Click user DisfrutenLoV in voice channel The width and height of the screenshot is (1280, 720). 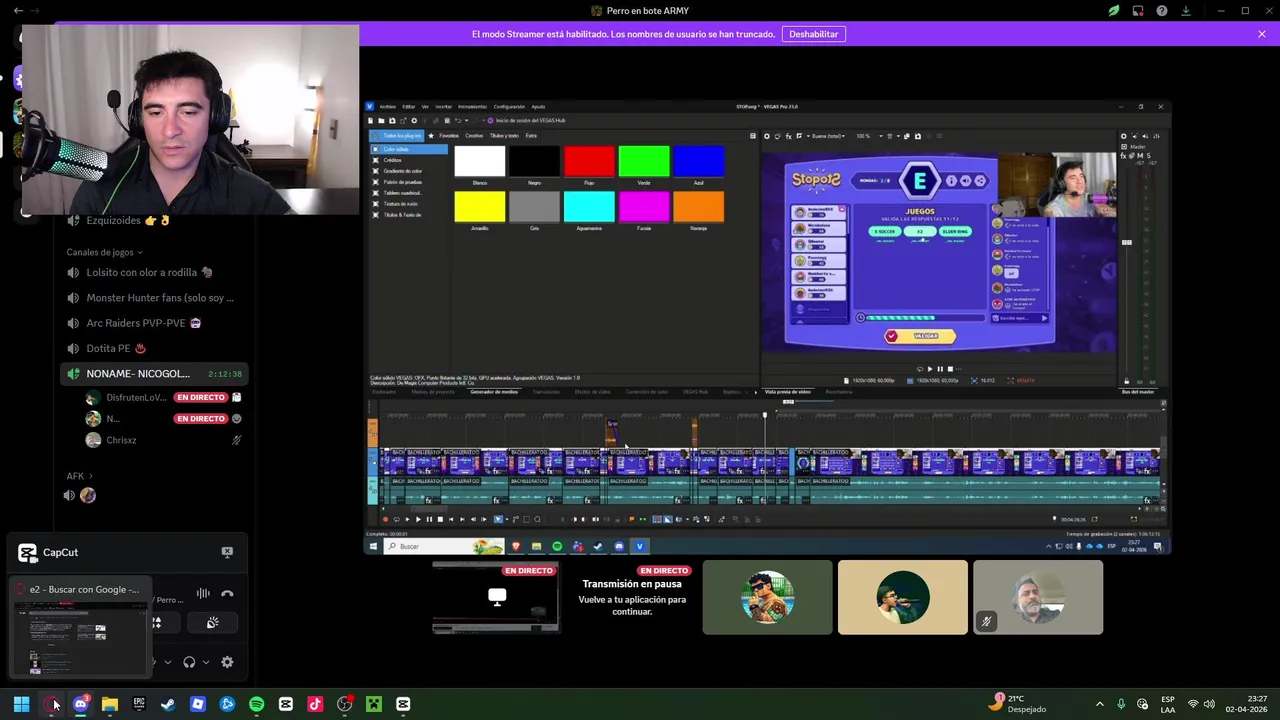click(x=164, y=397)
